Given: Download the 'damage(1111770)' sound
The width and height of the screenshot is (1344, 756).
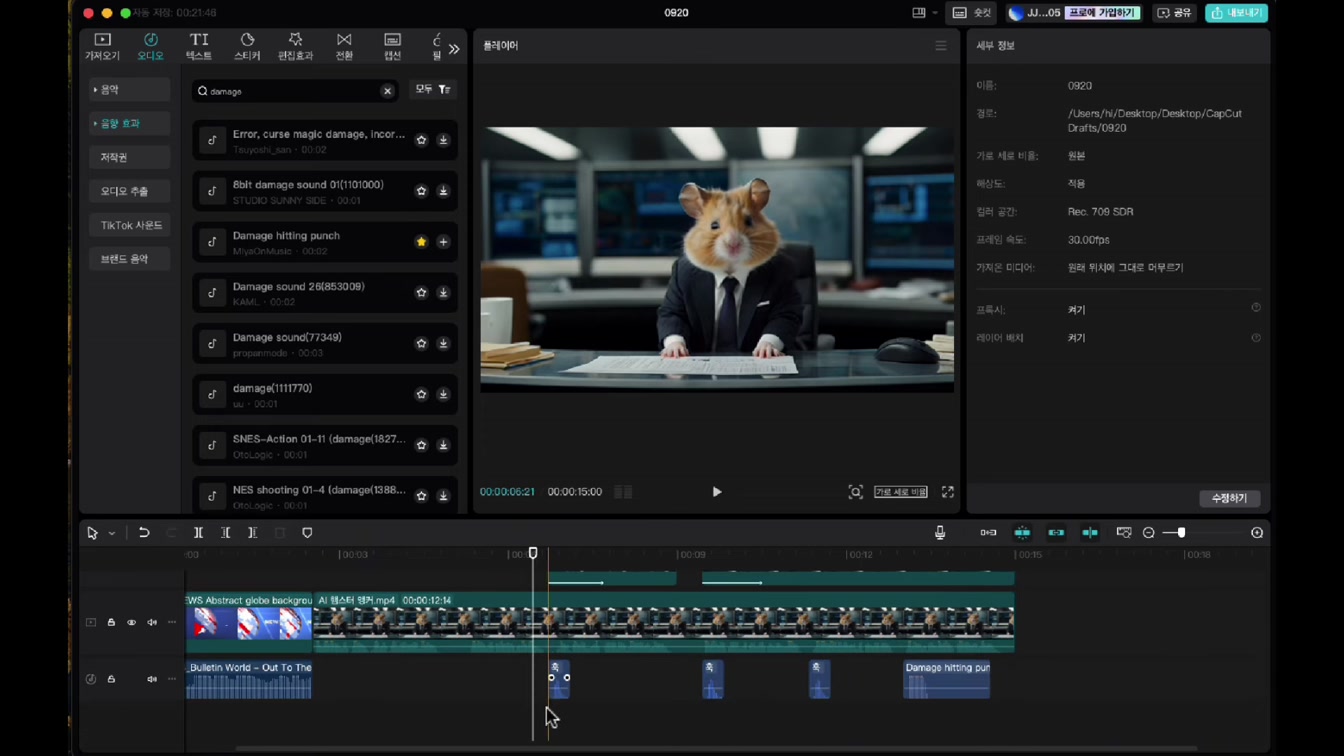Looking at the screenshot, I should coord(443,395).
